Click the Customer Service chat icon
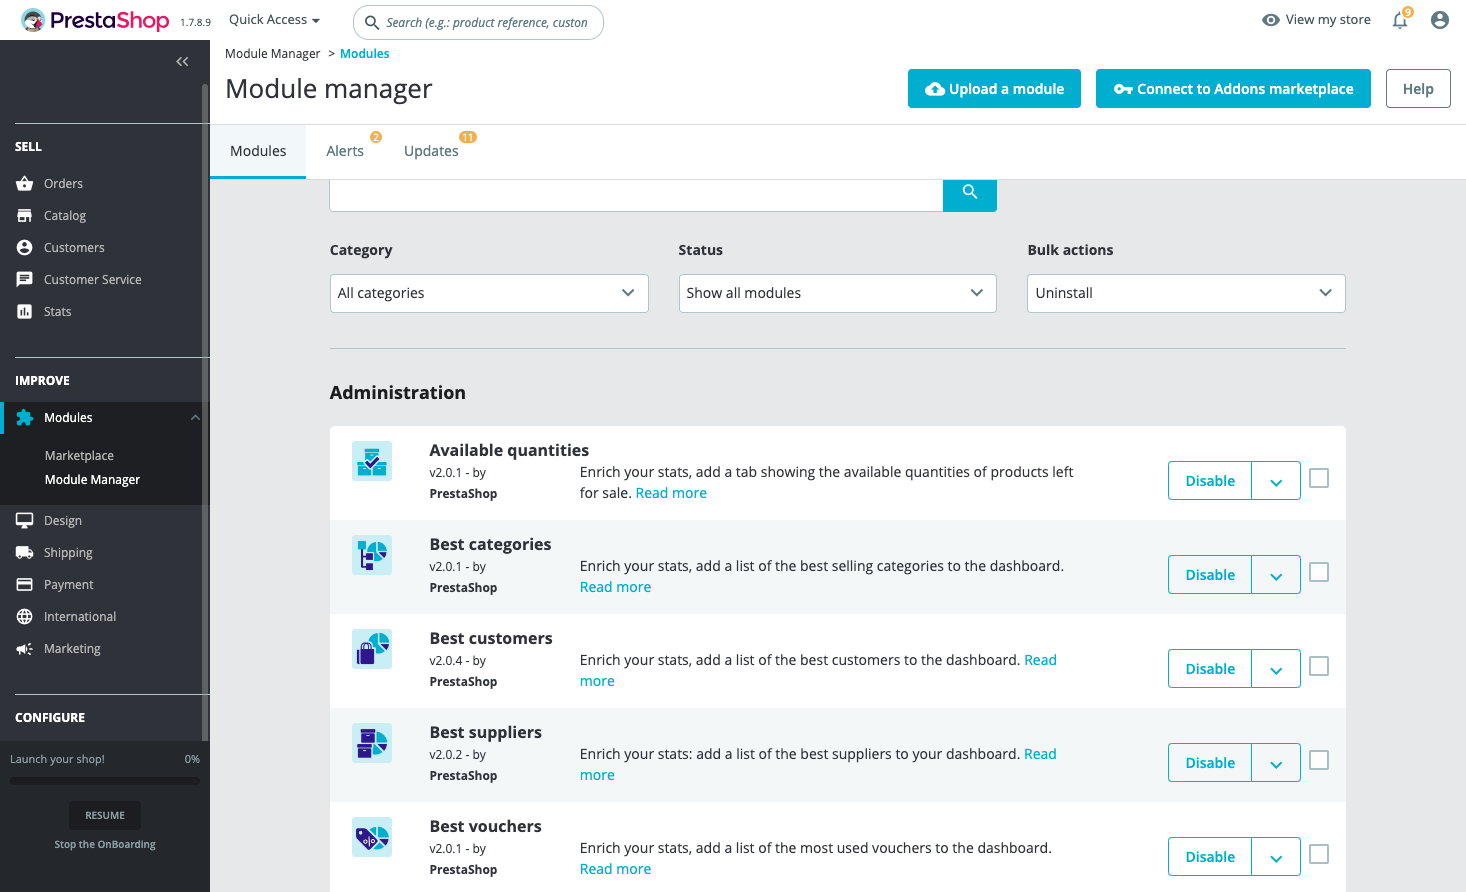 point(25,280)
